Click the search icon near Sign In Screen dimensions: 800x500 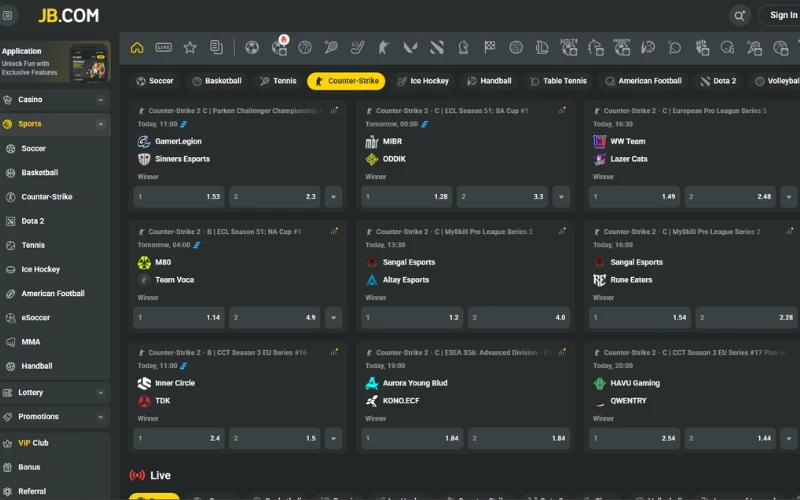740,15
